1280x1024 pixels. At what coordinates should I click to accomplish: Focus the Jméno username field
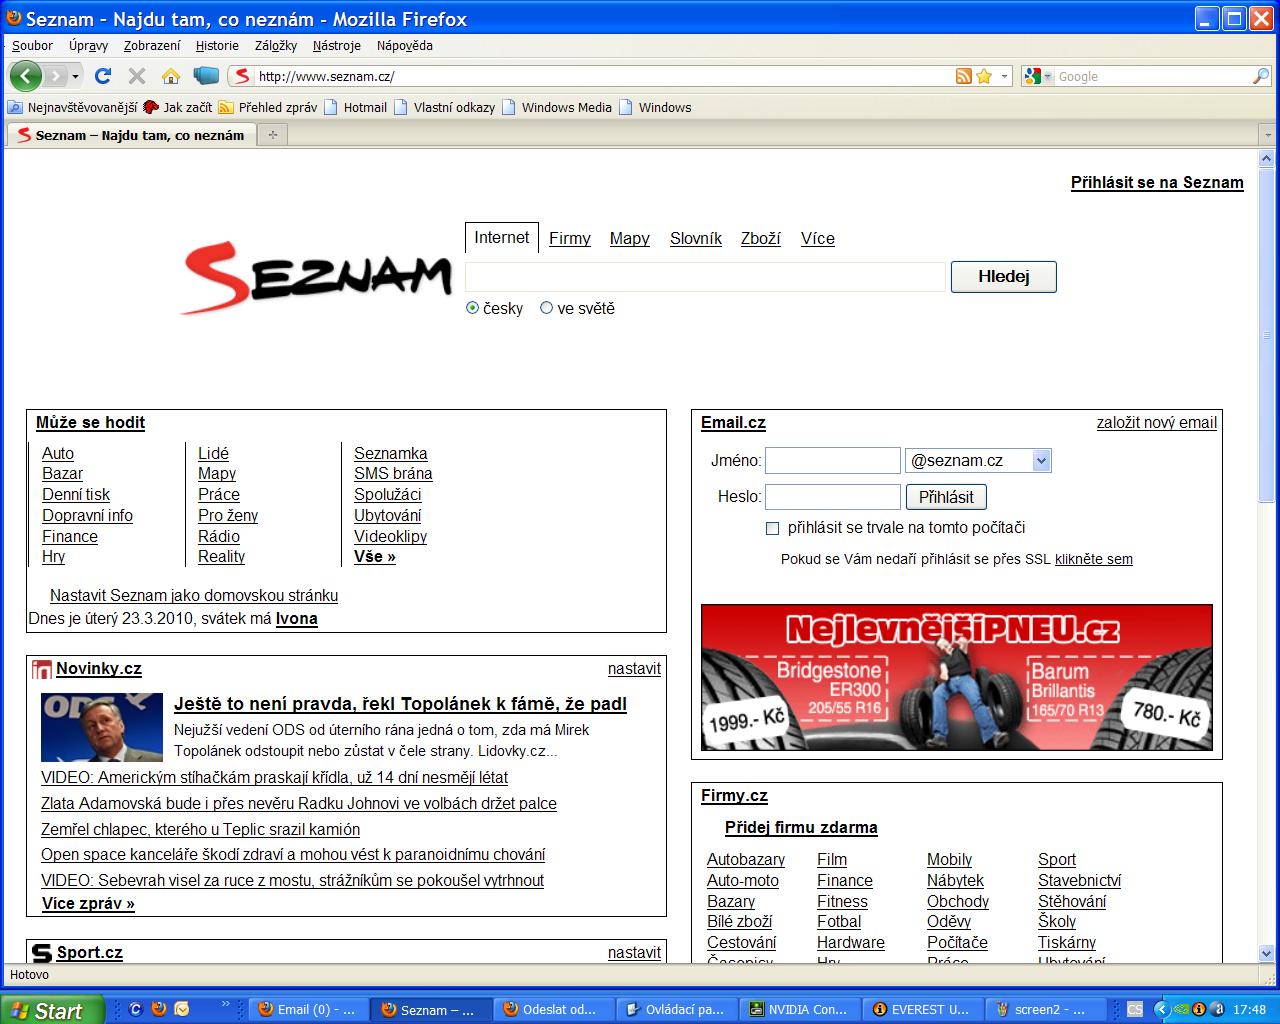click(x=833, y=460)
